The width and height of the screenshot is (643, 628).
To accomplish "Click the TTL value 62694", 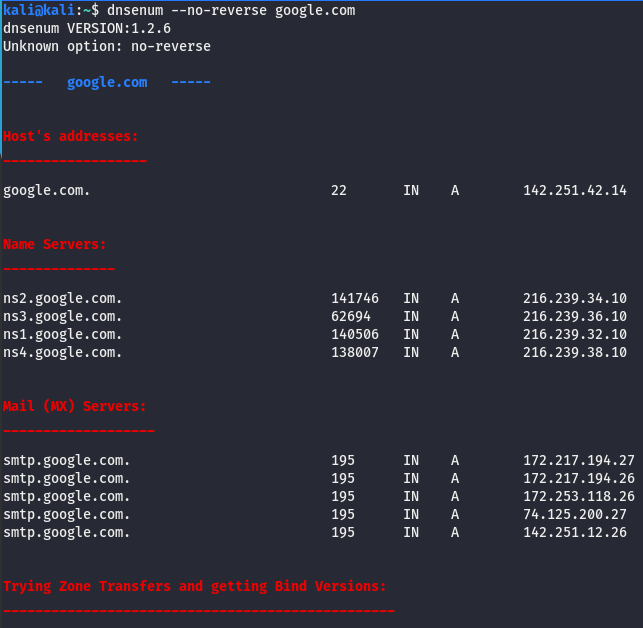I will pyautogui.click(x=351, y=316).
